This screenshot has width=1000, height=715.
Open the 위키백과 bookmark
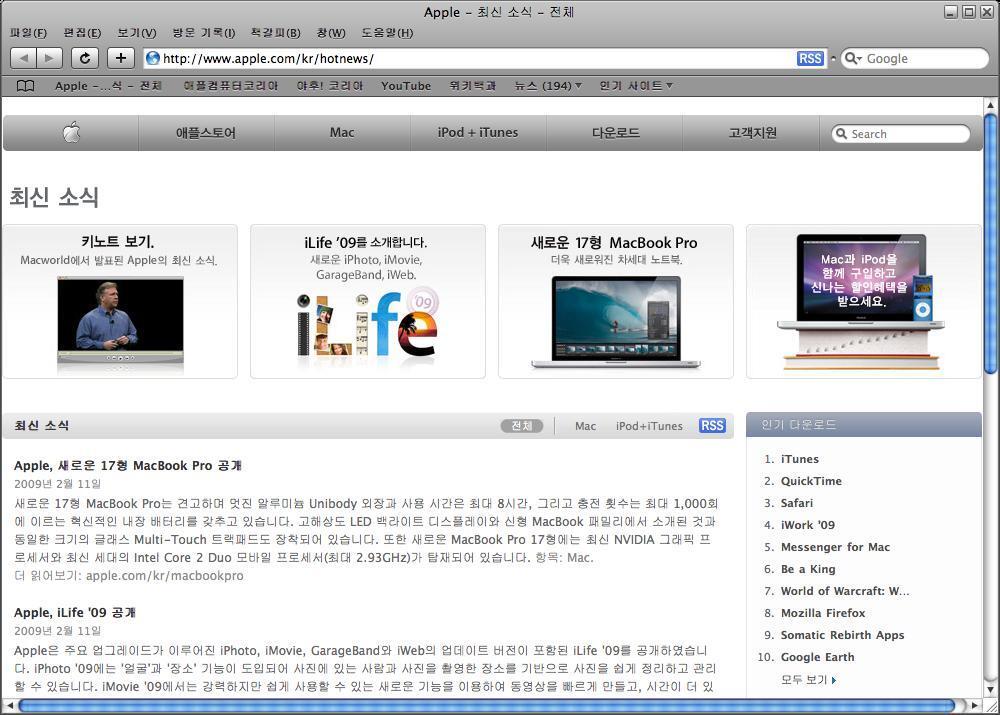pos(473,85)
